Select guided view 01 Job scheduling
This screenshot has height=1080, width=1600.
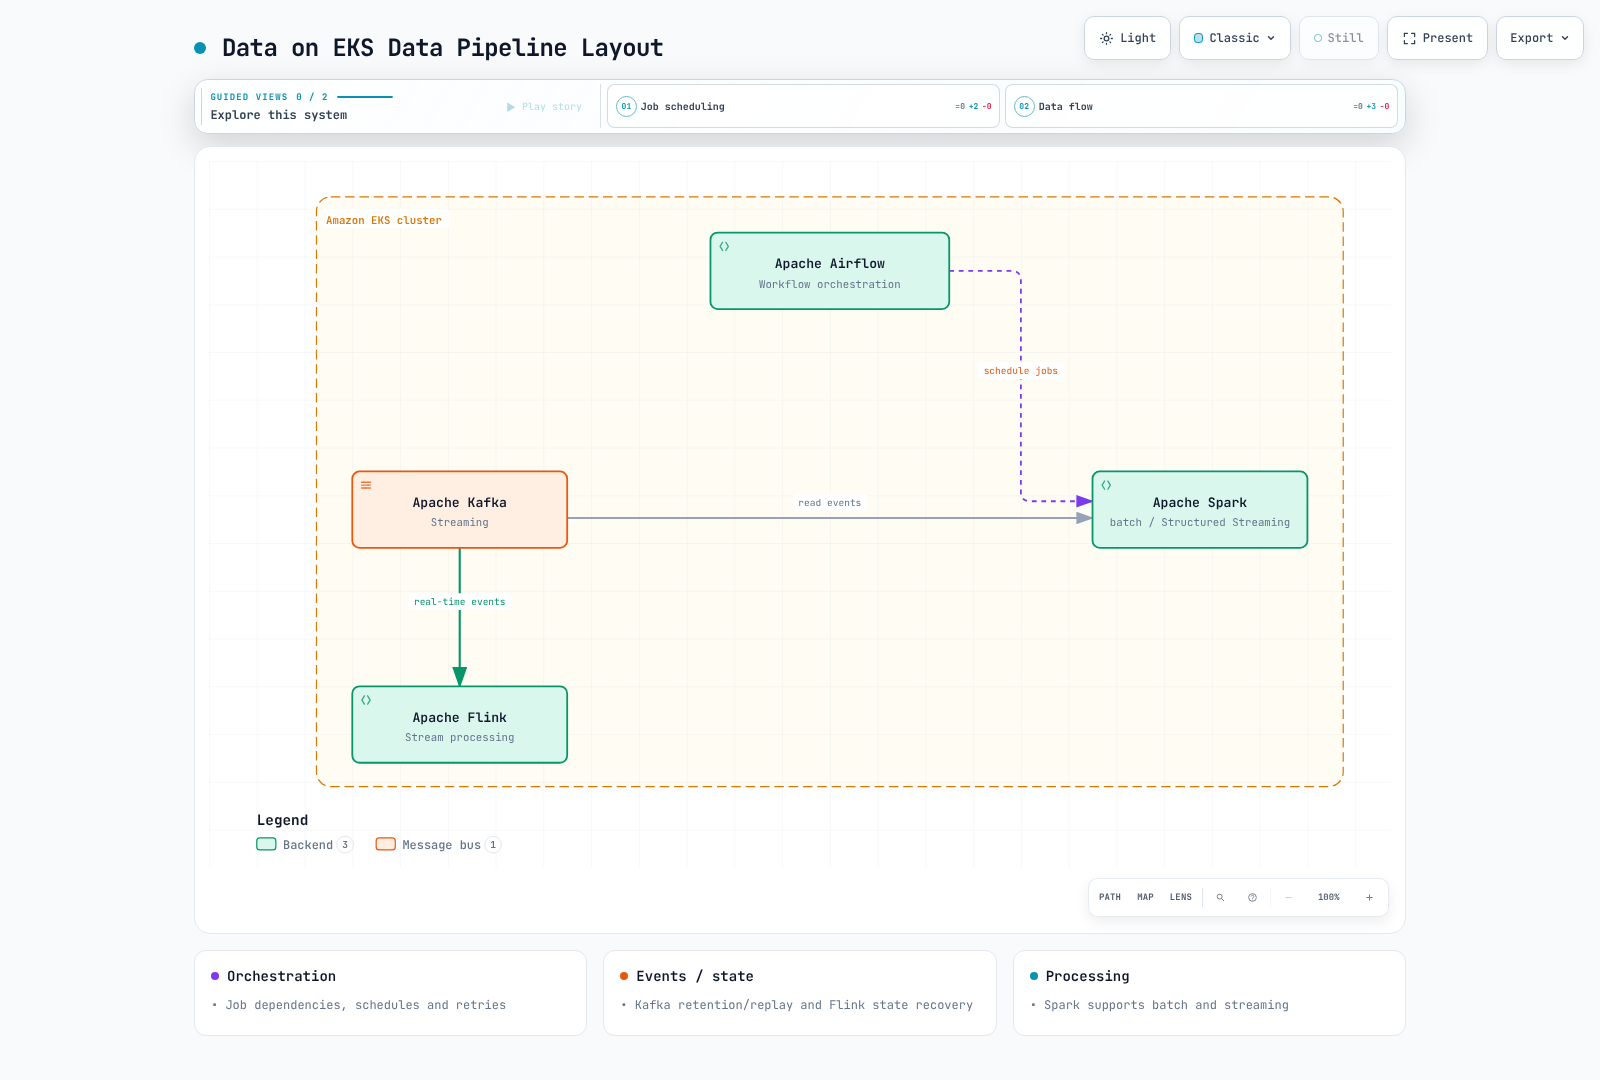803,106
